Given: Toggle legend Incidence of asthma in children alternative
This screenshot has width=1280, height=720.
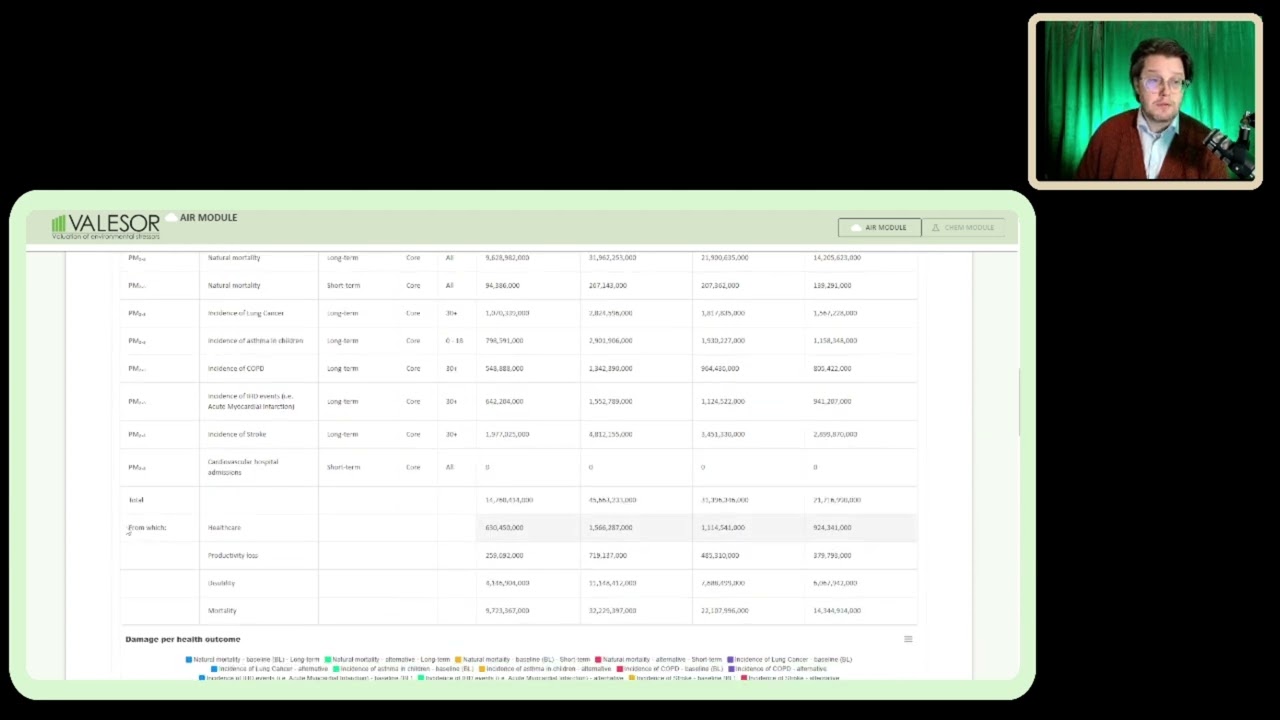Looking at the screenshot, I should coord(545,669).
